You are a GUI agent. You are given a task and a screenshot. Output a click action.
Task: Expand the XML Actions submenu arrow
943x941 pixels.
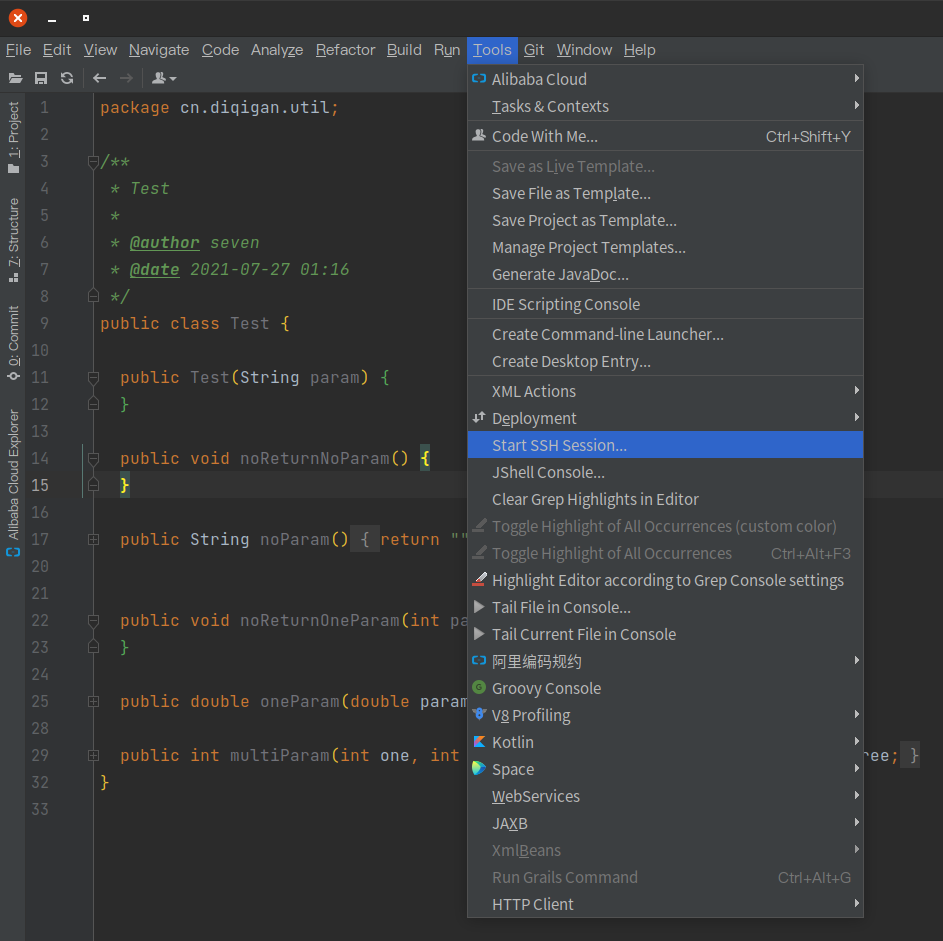coord(856,390)
